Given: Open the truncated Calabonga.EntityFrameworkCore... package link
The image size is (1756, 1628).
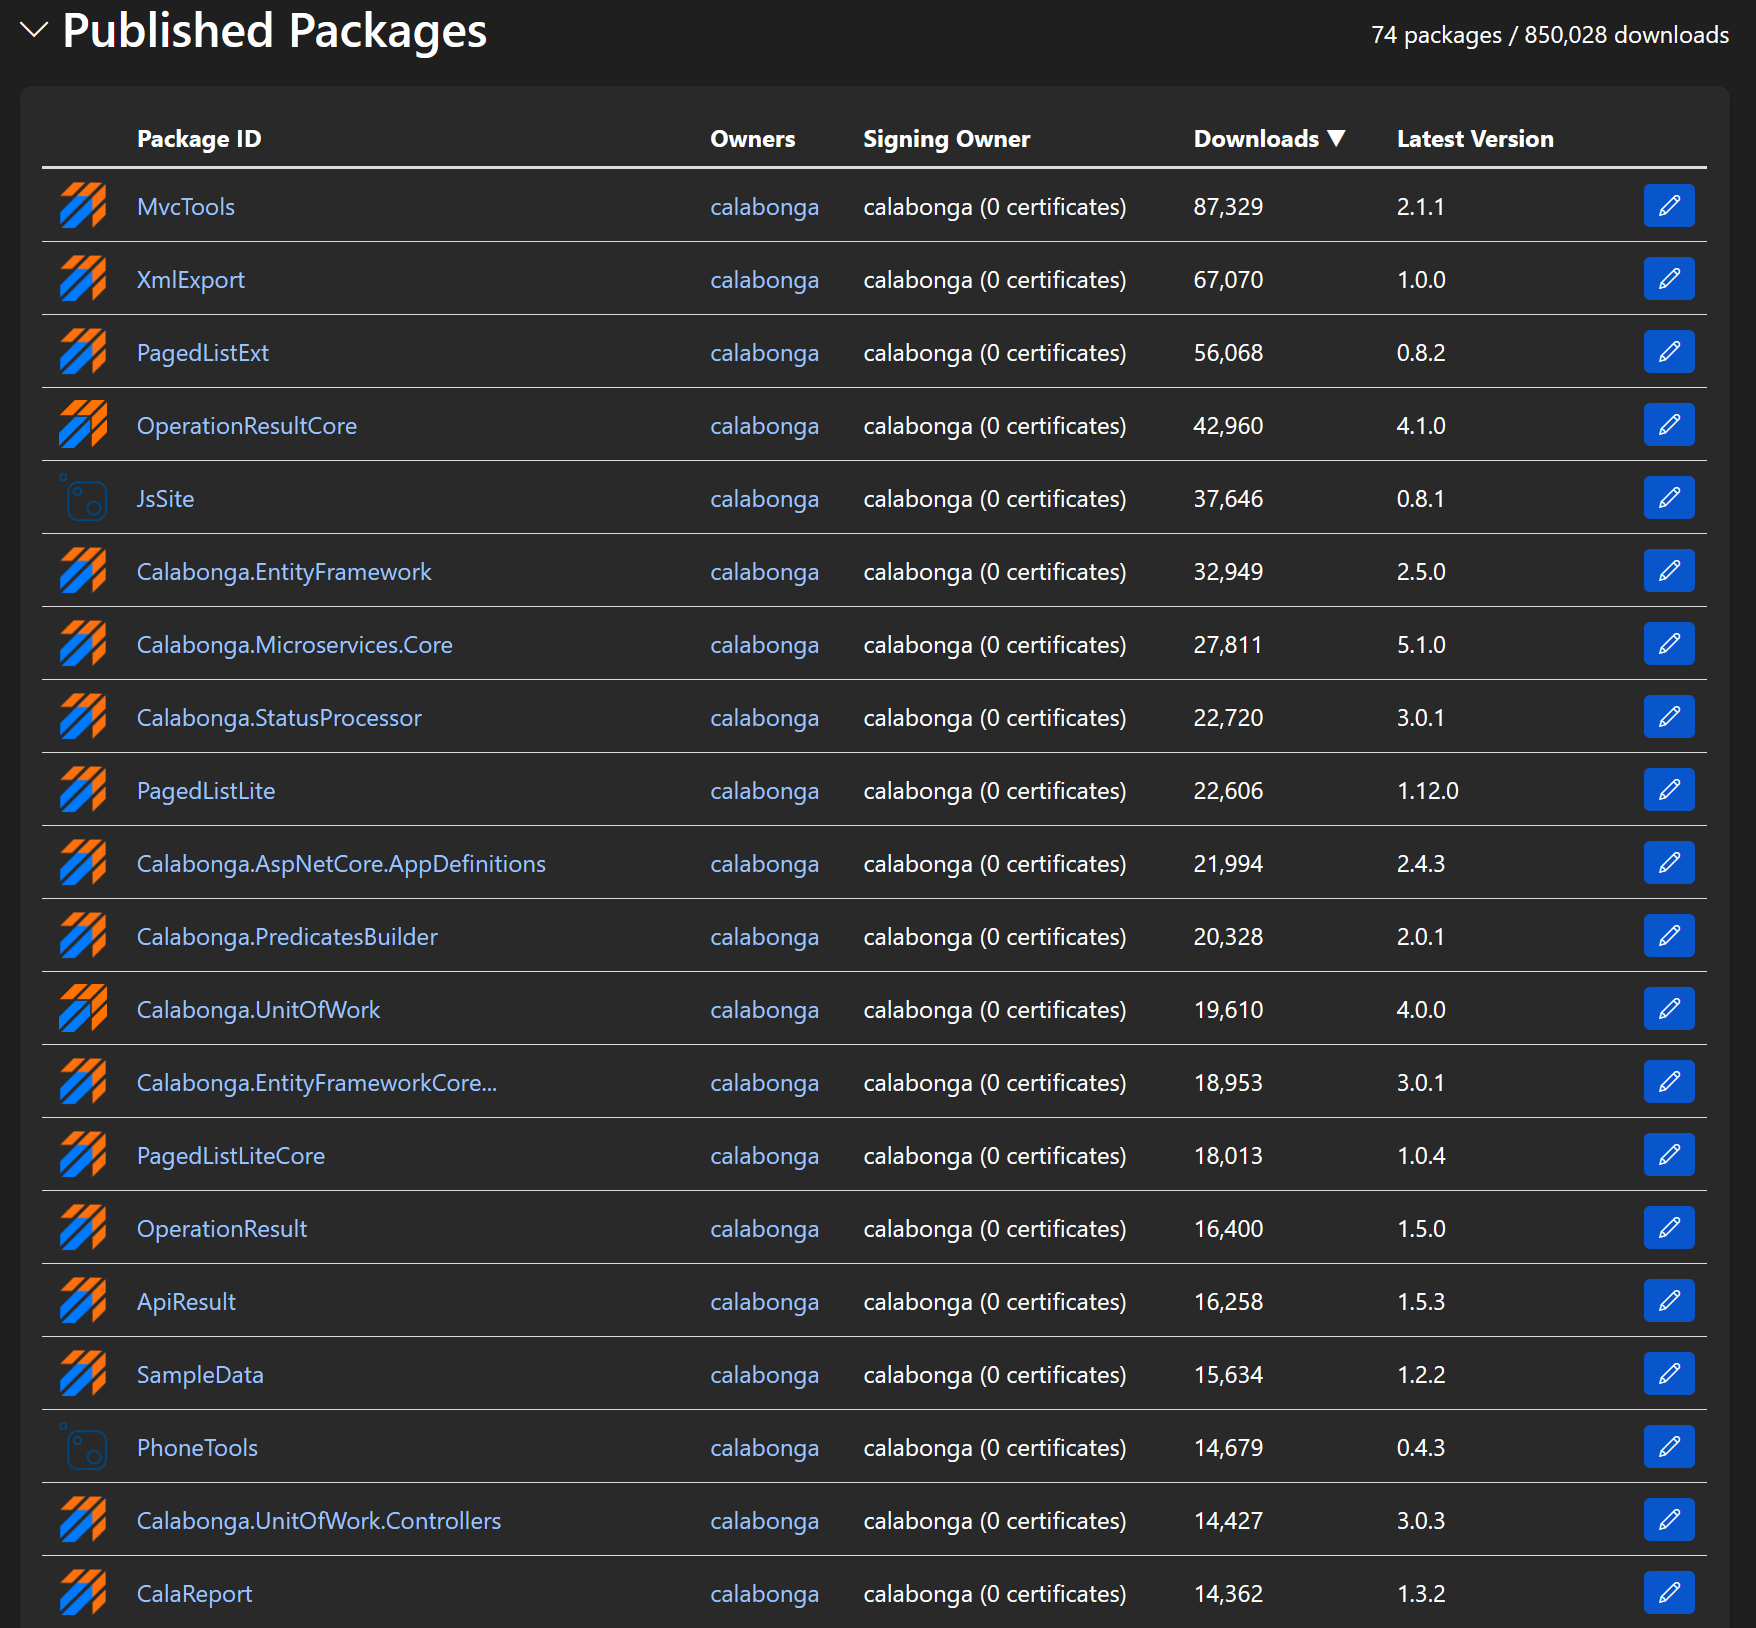Looking at the screenshot, I should tap(317, 1083).
